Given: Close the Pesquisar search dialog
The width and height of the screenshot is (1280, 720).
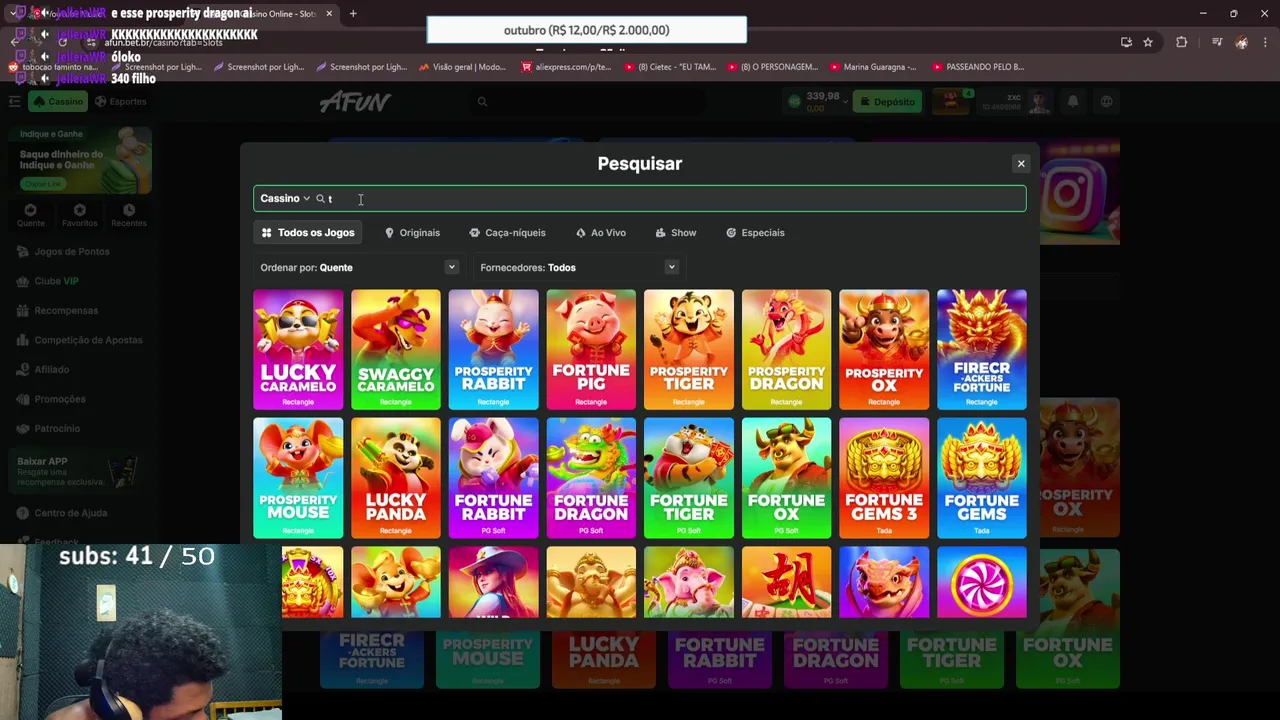Looking at the screenshot, I should click(1021, 163).
